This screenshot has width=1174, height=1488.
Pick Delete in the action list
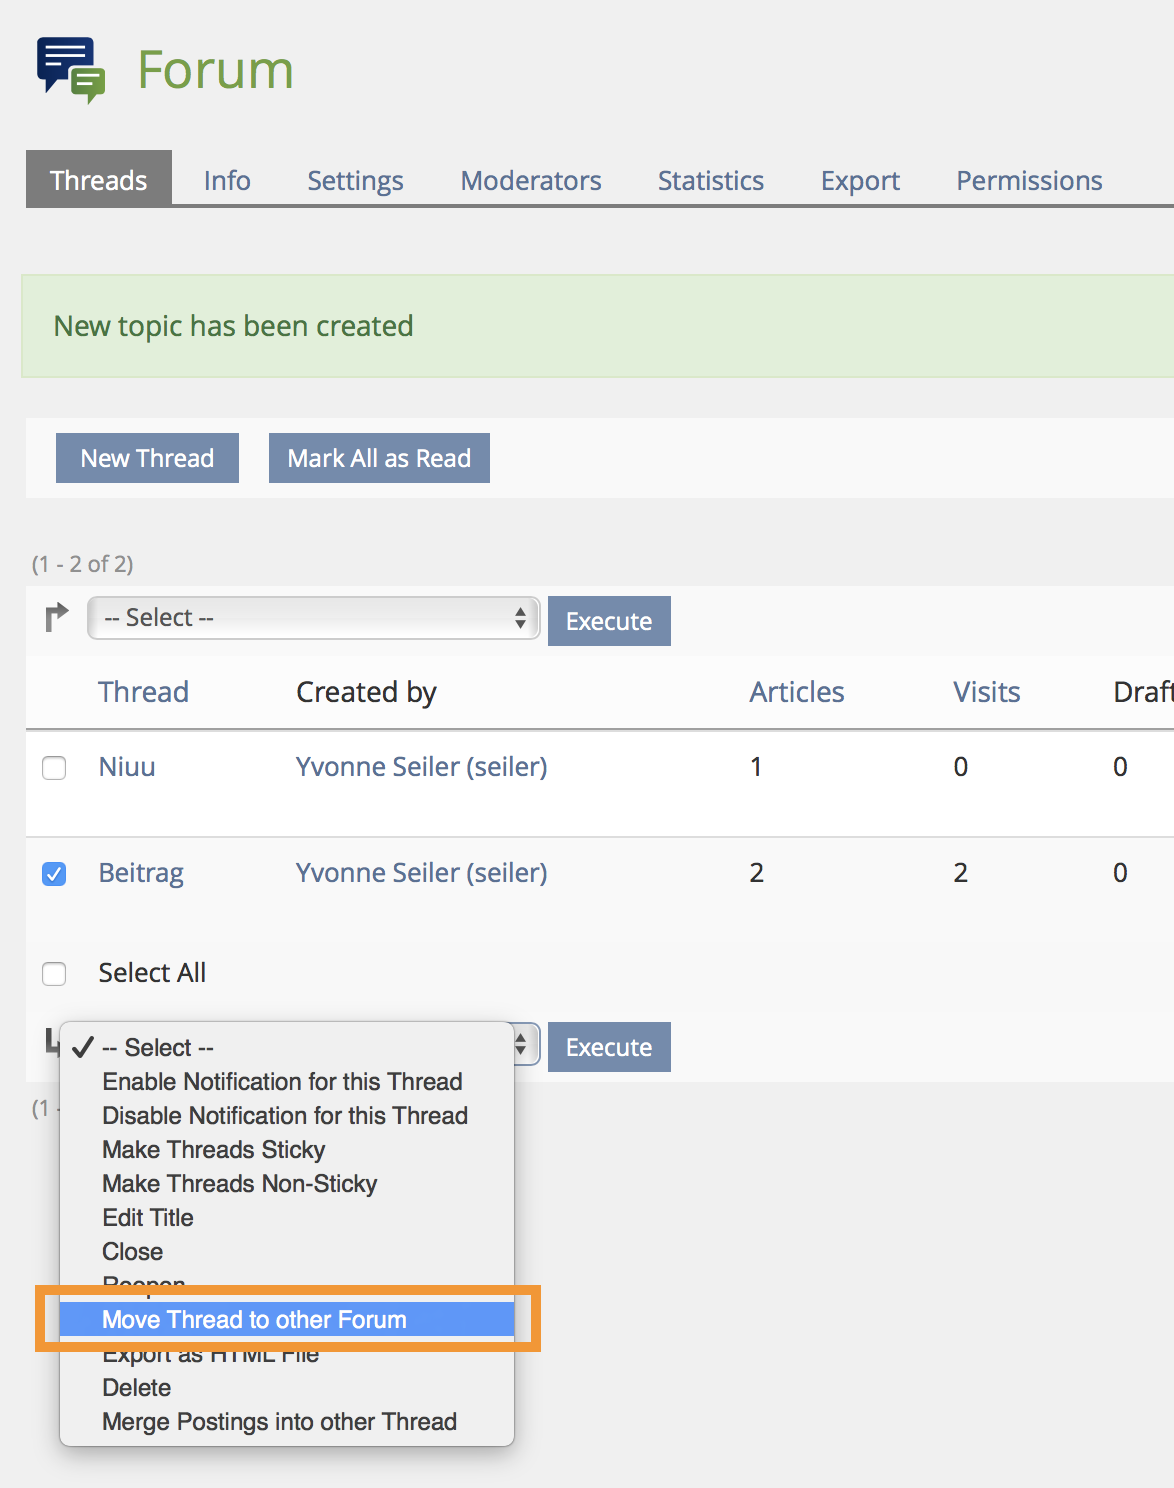click(x=136, y=1388)
